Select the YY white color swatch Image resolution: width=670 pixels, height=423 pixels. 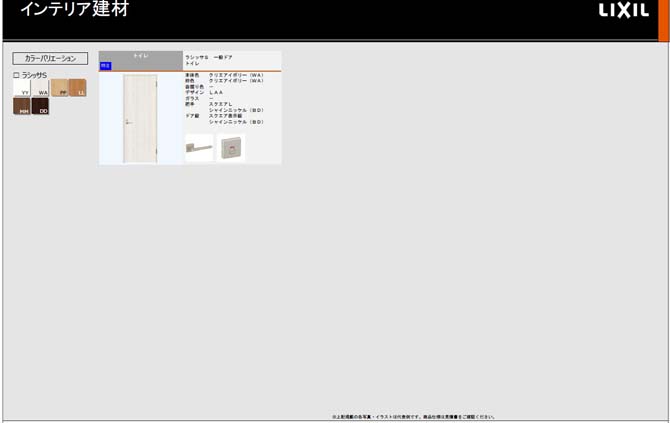[22, 88]
